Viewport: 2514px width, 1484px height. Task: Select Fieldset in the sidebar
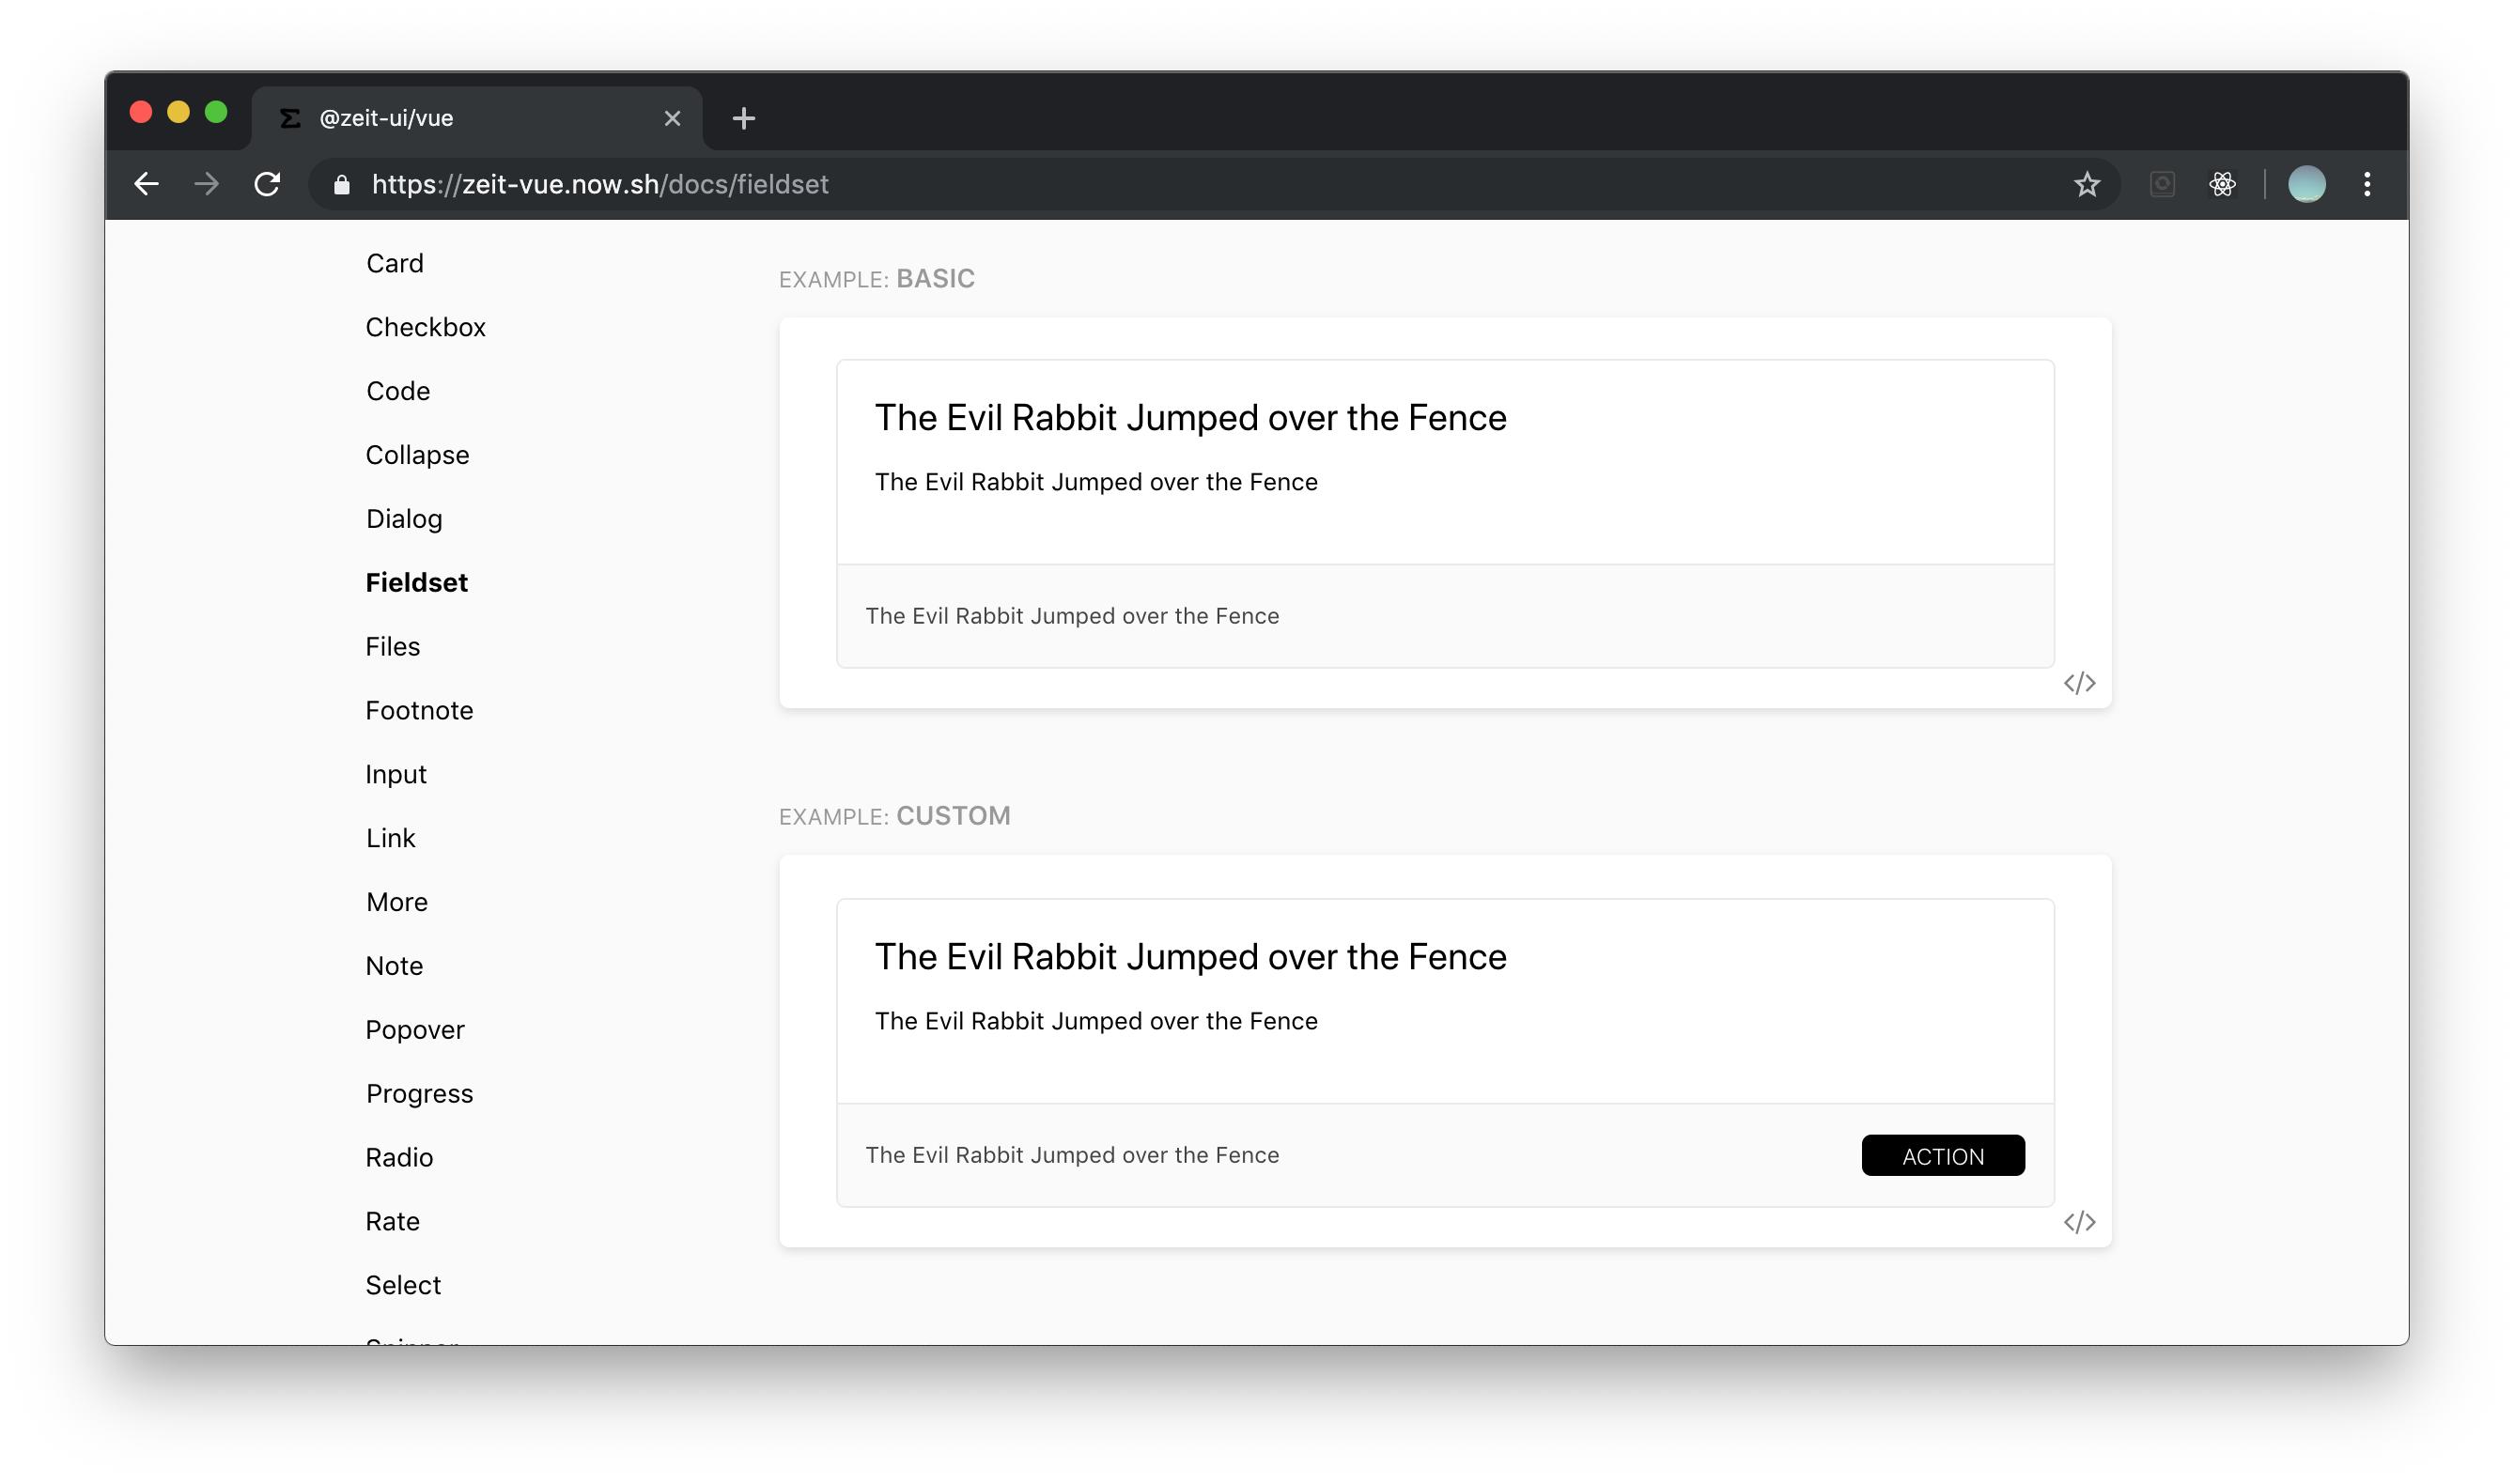pyautogui.click(x=416, y=583)
